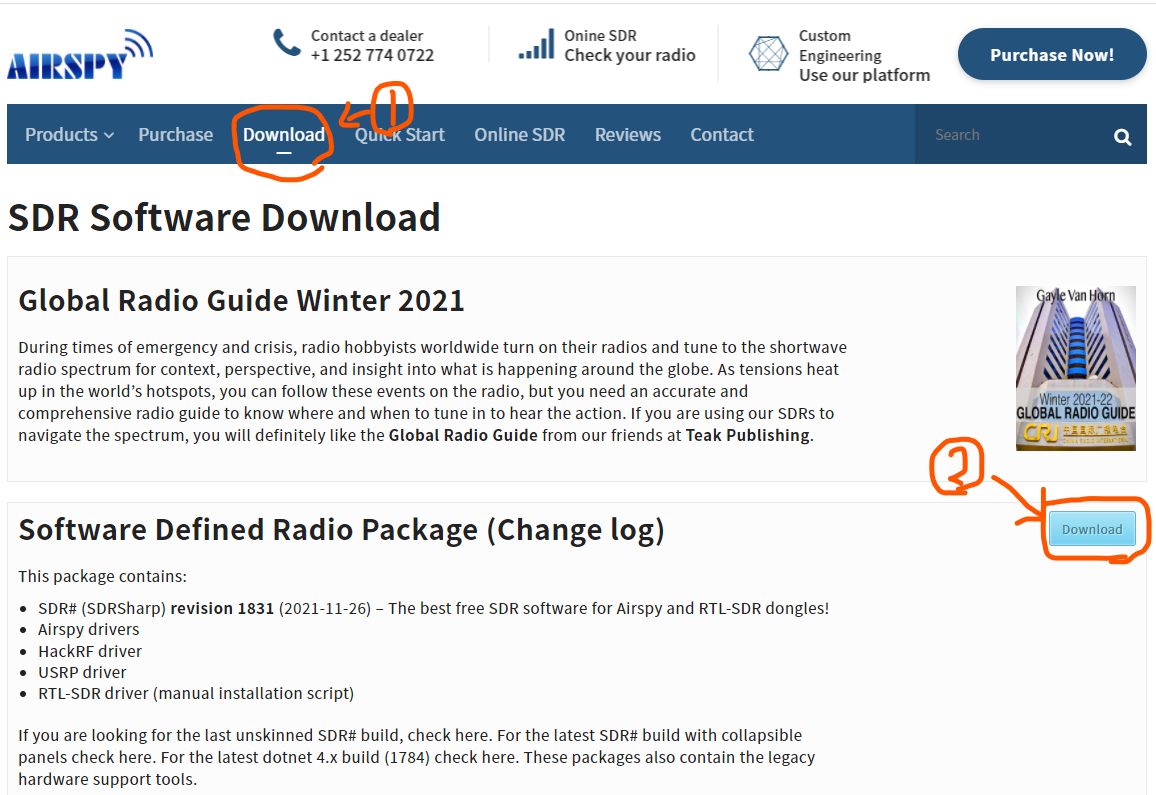Go to the Quick Start page
Viewport: 1156px width, 795px height.
pyautogui.click(x=400, y=135)
